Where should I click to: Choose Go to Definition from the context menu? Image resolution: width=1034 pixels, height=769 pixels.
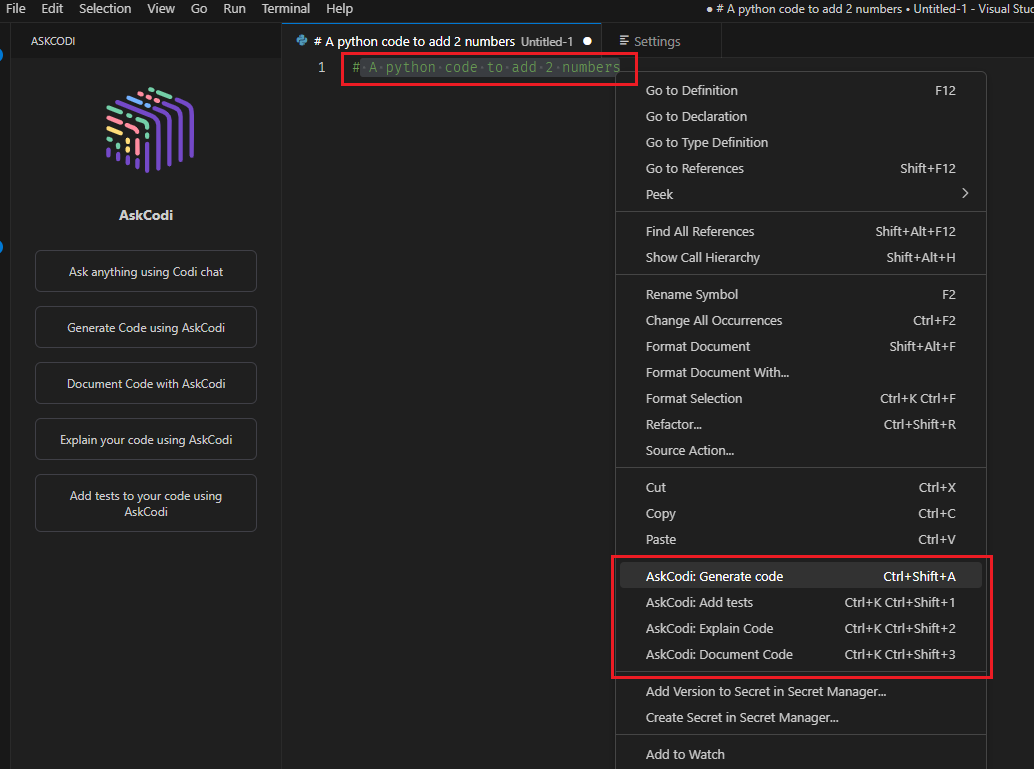tap(692, 90)
